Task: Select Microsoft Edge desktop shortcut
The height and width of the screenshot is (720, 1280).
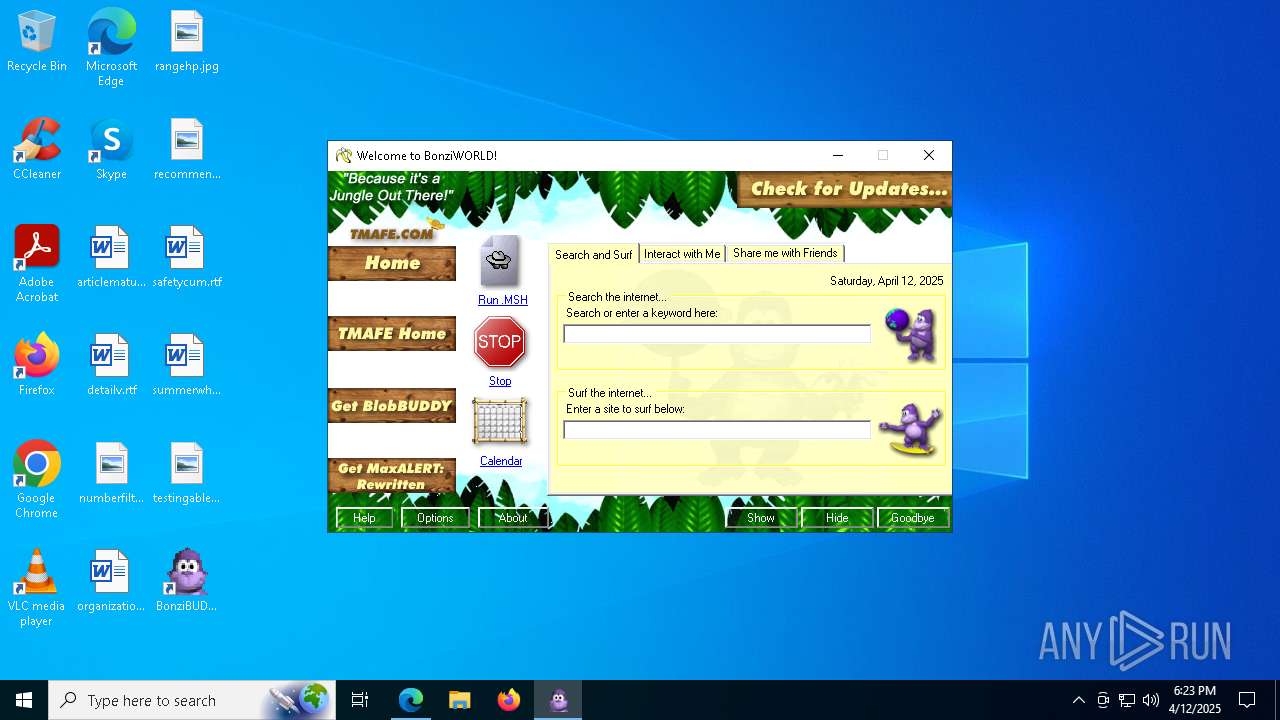Action: [111, 48]
